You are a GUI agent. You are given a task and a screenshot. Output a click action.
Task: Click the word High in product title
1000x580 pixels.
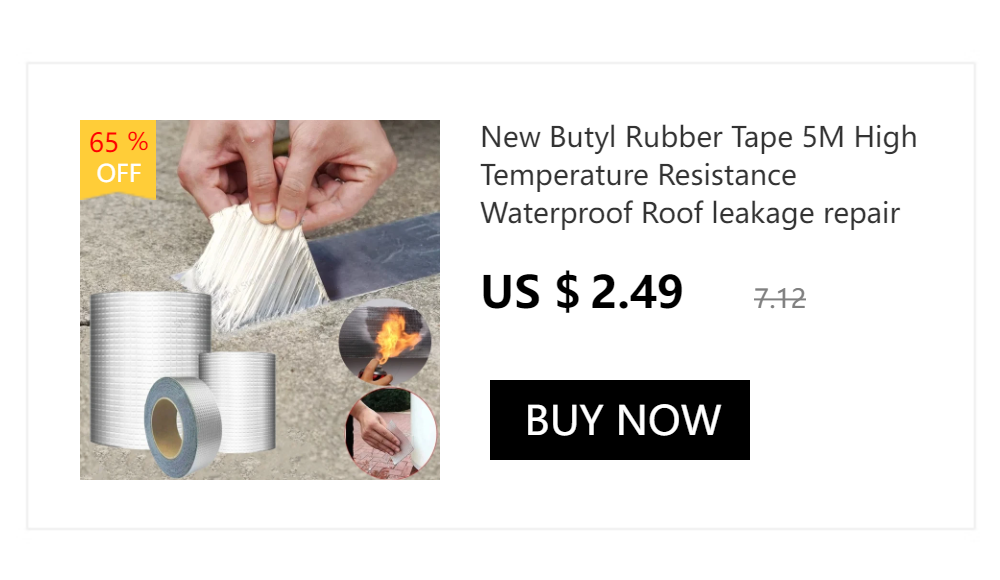pos(885,138)
